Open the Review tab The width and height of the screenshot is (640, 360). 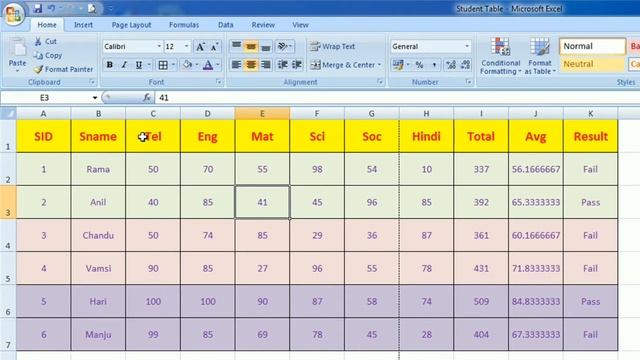263,25
